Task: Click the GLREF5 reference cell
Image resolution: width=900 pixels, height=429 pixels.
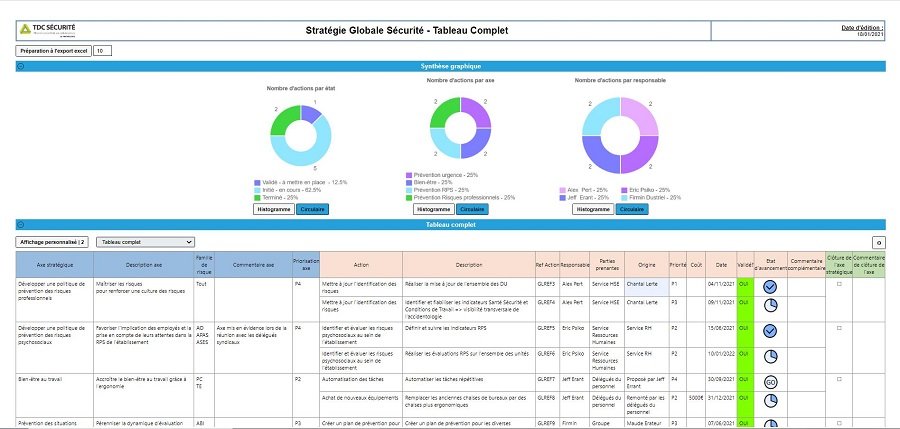Action: 547,334
